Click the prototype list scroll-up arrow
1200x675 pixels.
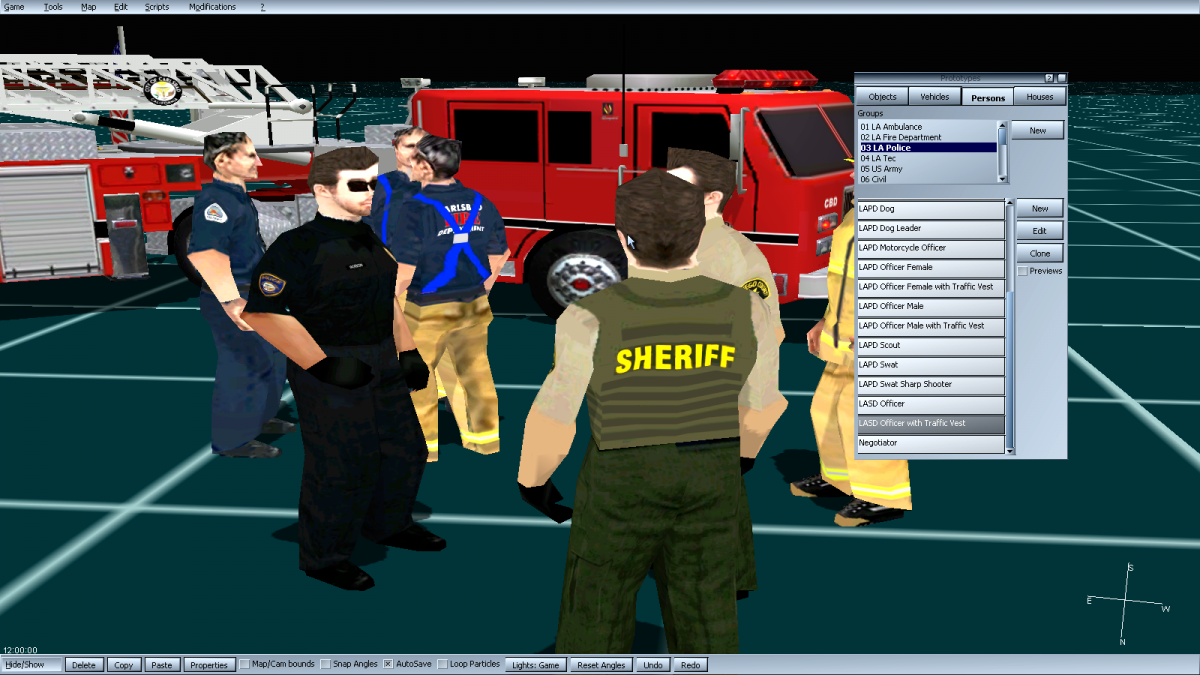(1010, 204)
